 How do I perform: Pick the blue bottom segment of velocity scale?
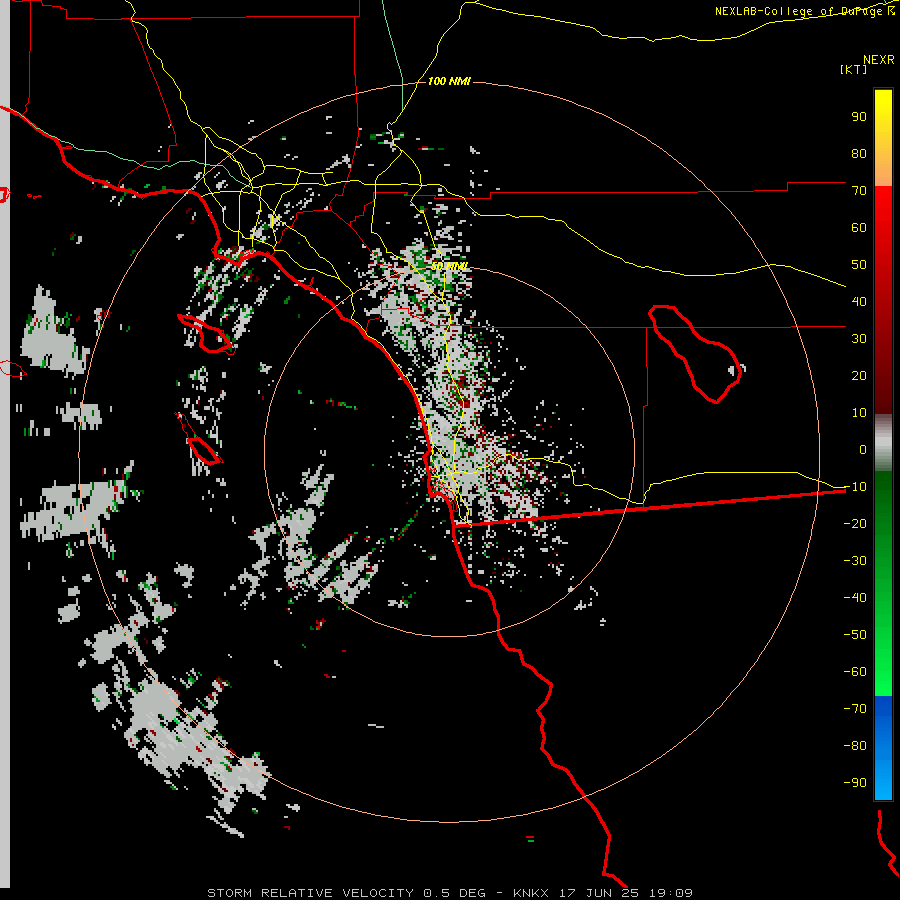click(883, 748)
